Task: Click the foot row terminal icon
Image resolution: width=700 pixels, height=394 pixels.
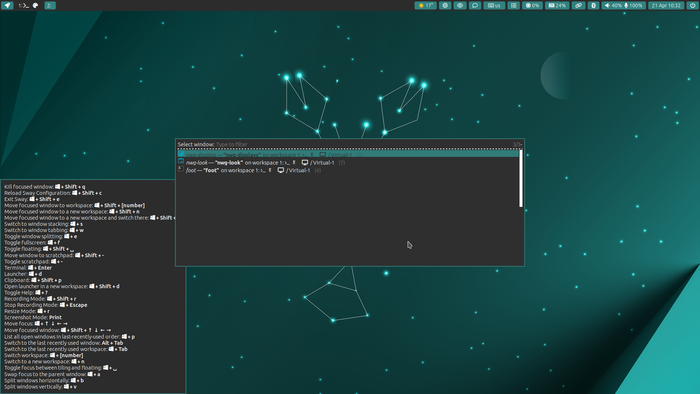Action: coord(181,169)
